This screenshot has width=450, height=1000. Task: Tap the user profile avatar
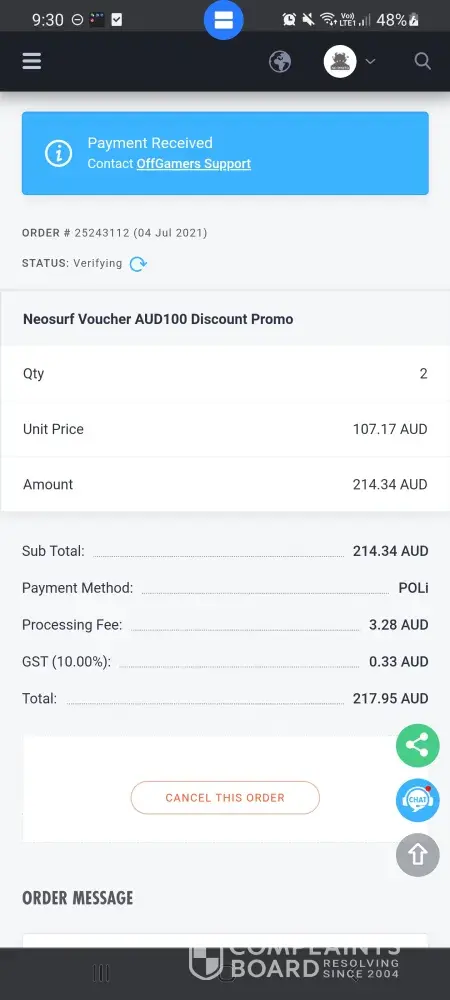(340, 62)
